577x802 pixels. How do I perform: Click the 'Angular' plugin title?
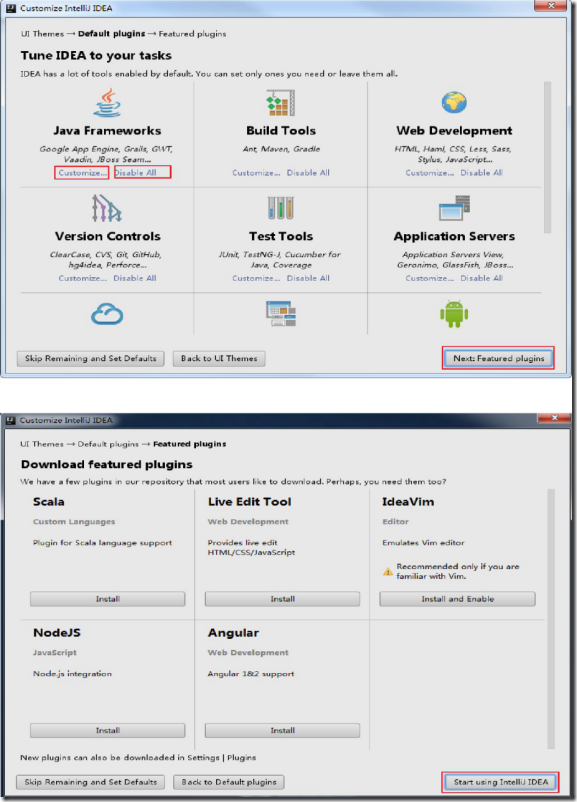coord(233,633)
